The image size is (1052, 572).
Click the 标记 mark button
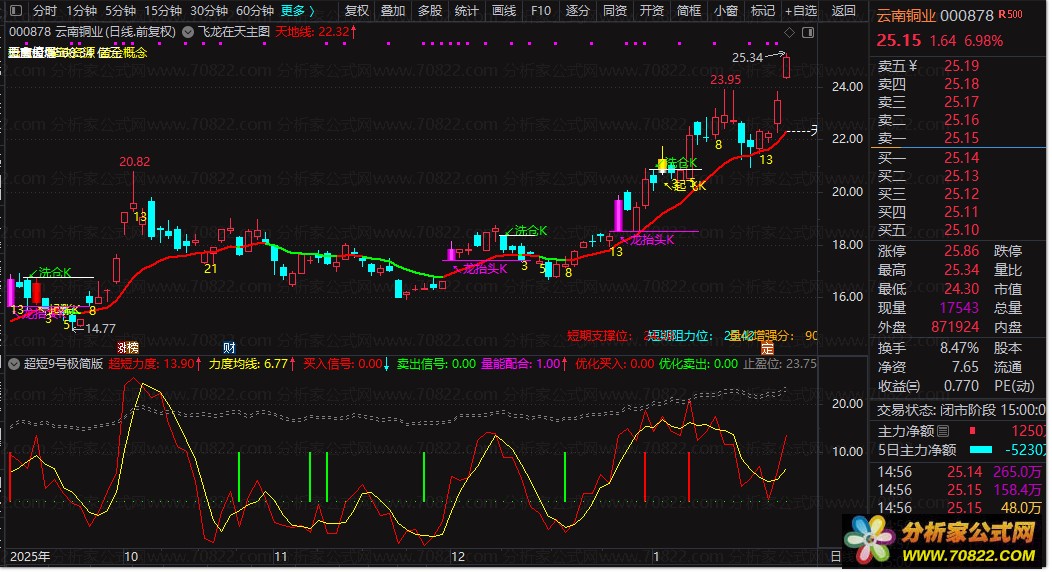tap(762, 11)
